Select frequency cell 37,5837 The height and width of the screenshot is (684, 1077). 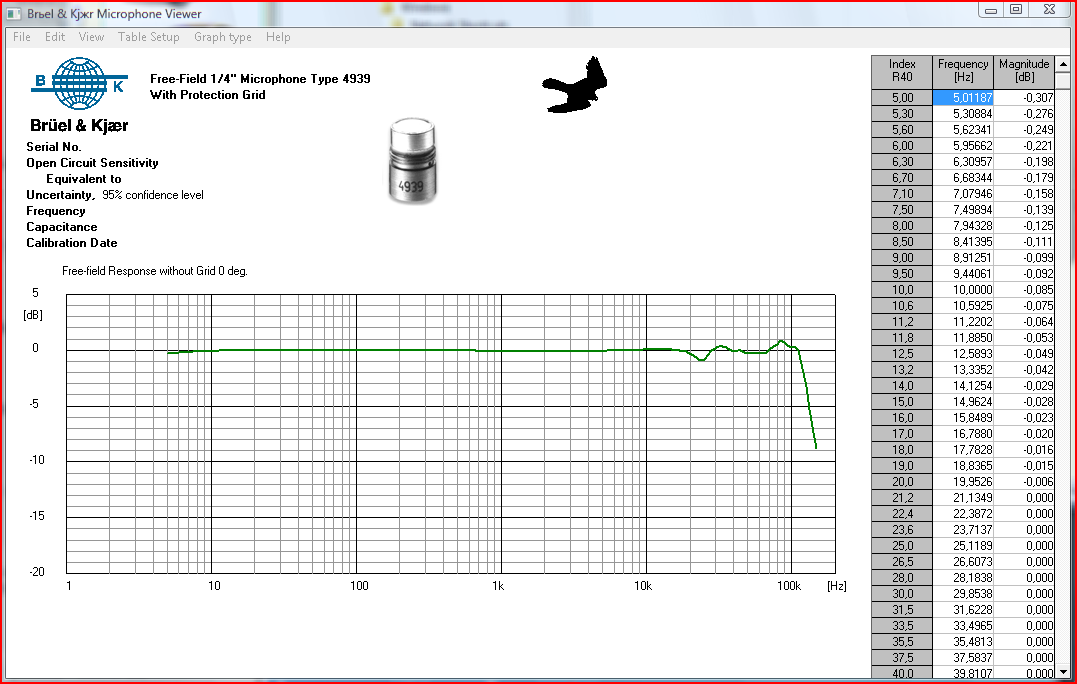pyautogui.click(x=963, y=657)
